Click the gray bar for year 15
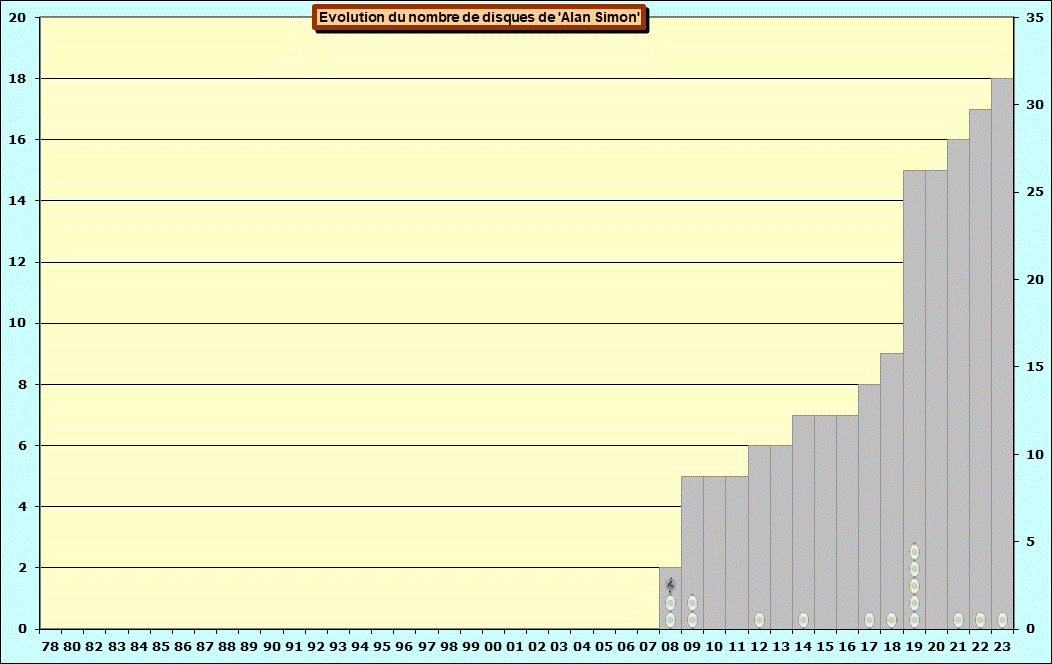This screenshot has height=664, width=1052. pyautogui.click(x=825, y=522)
